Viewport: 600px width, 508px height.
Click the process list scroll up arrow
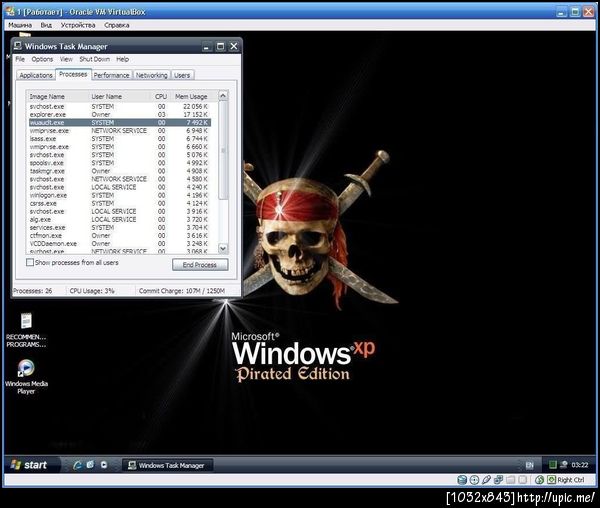[x=223, y=96]
